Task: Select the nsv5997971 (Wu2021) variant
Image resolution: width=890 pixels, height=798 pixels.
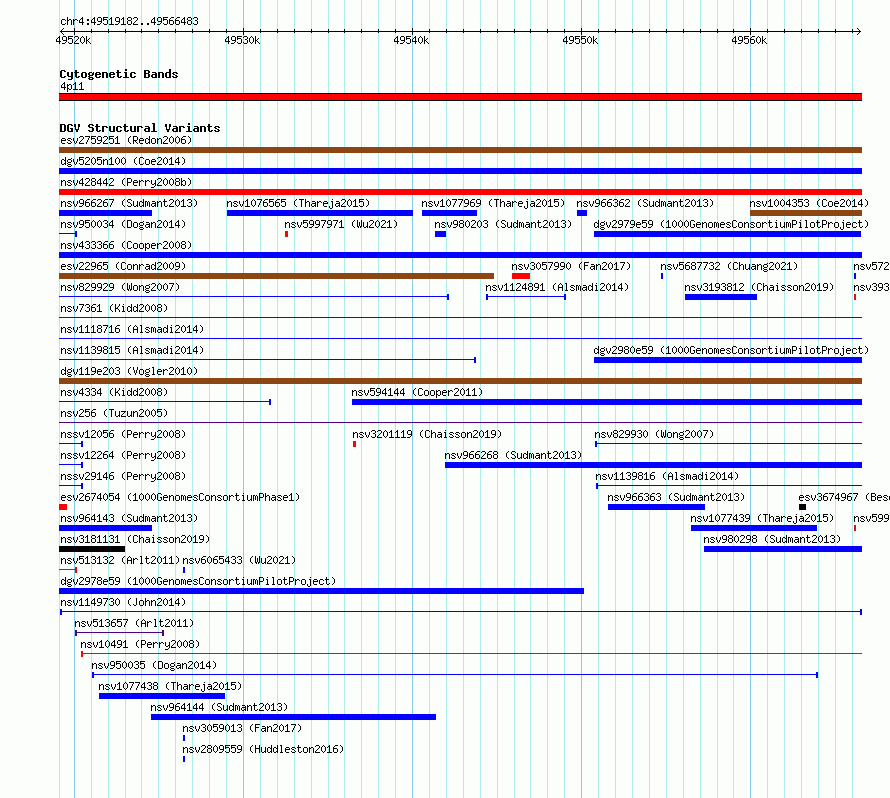Action: point(287,234)
